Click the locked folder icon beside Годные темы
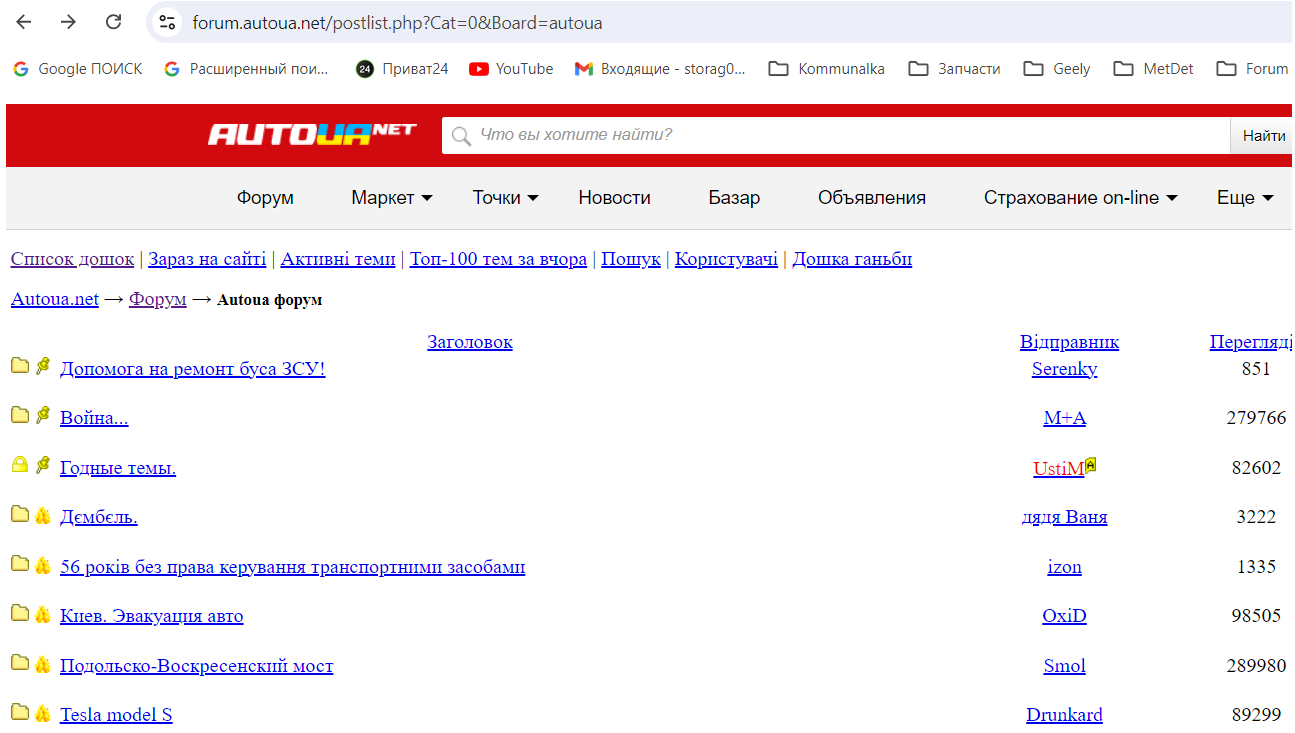This screenshot has width=1295, height=733. point(20,465)
